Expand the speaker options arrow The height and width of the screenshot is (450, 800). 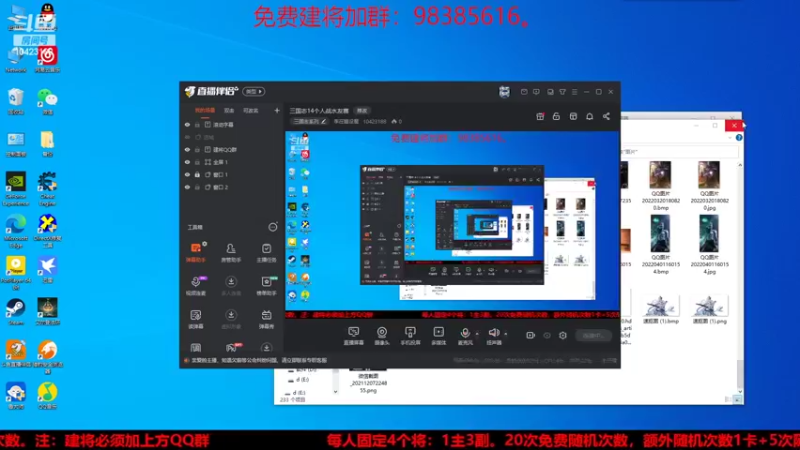point(506,334)
